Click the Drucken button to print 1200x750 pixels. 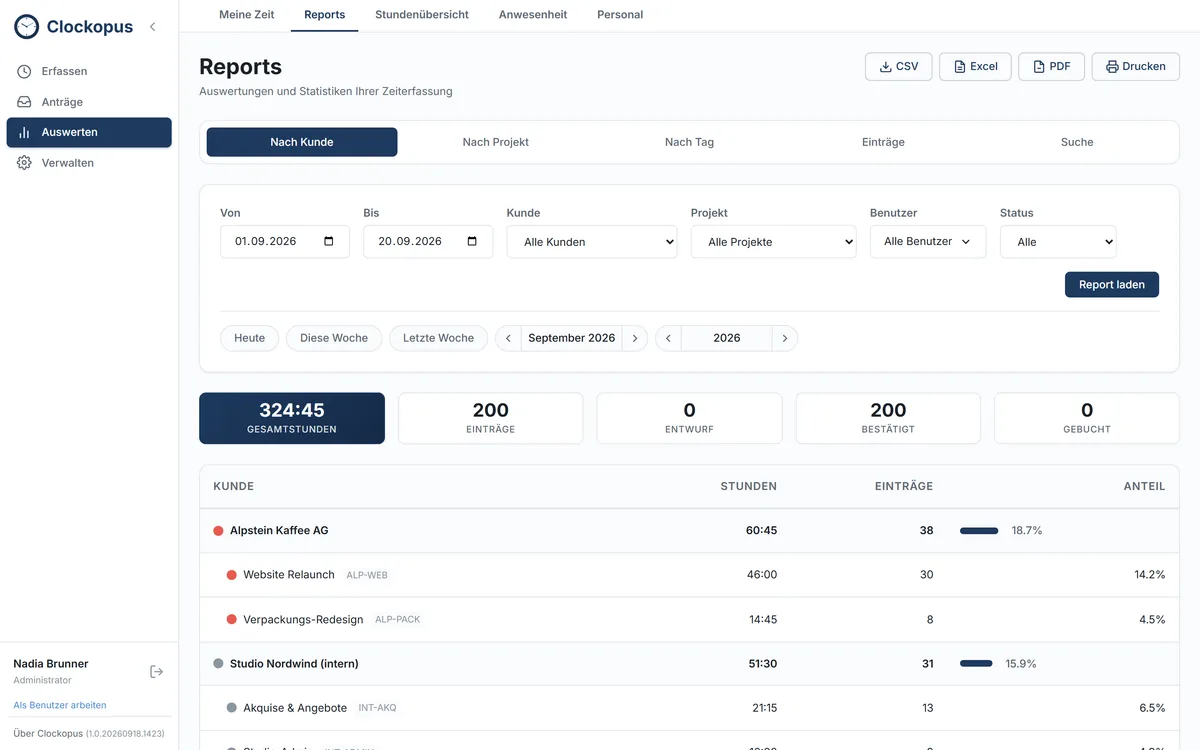(1135, 67)
